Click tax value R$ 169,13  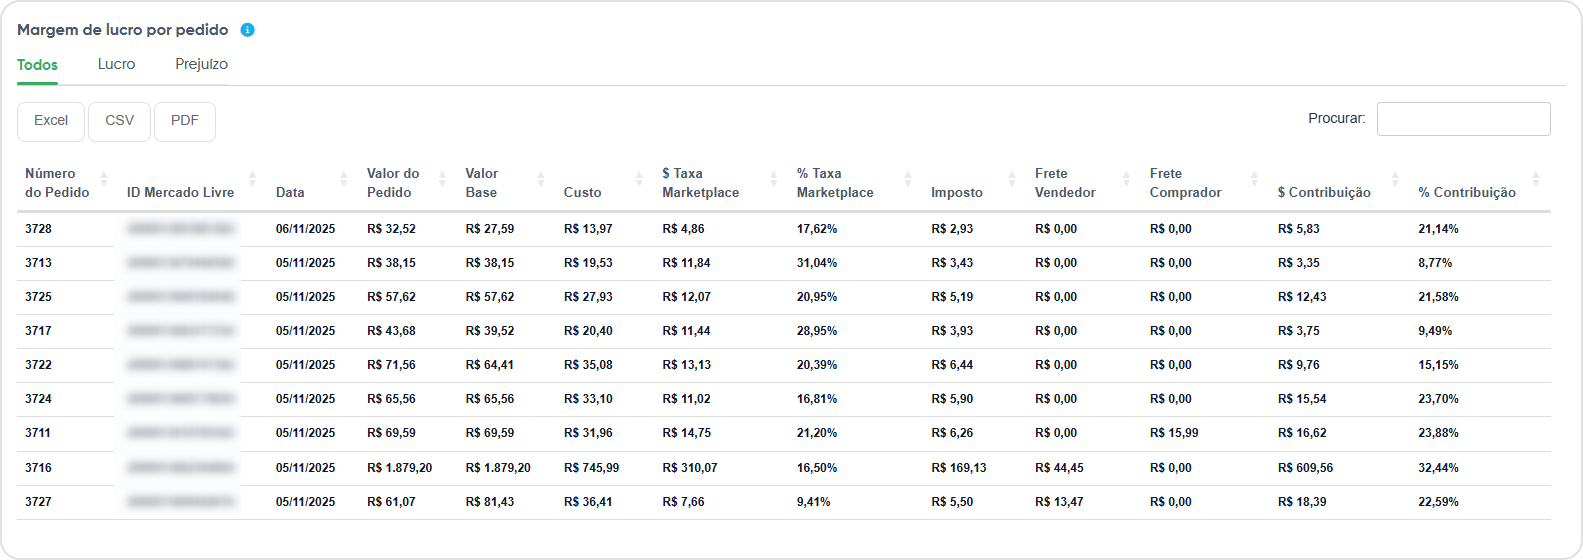coord(958,468)
